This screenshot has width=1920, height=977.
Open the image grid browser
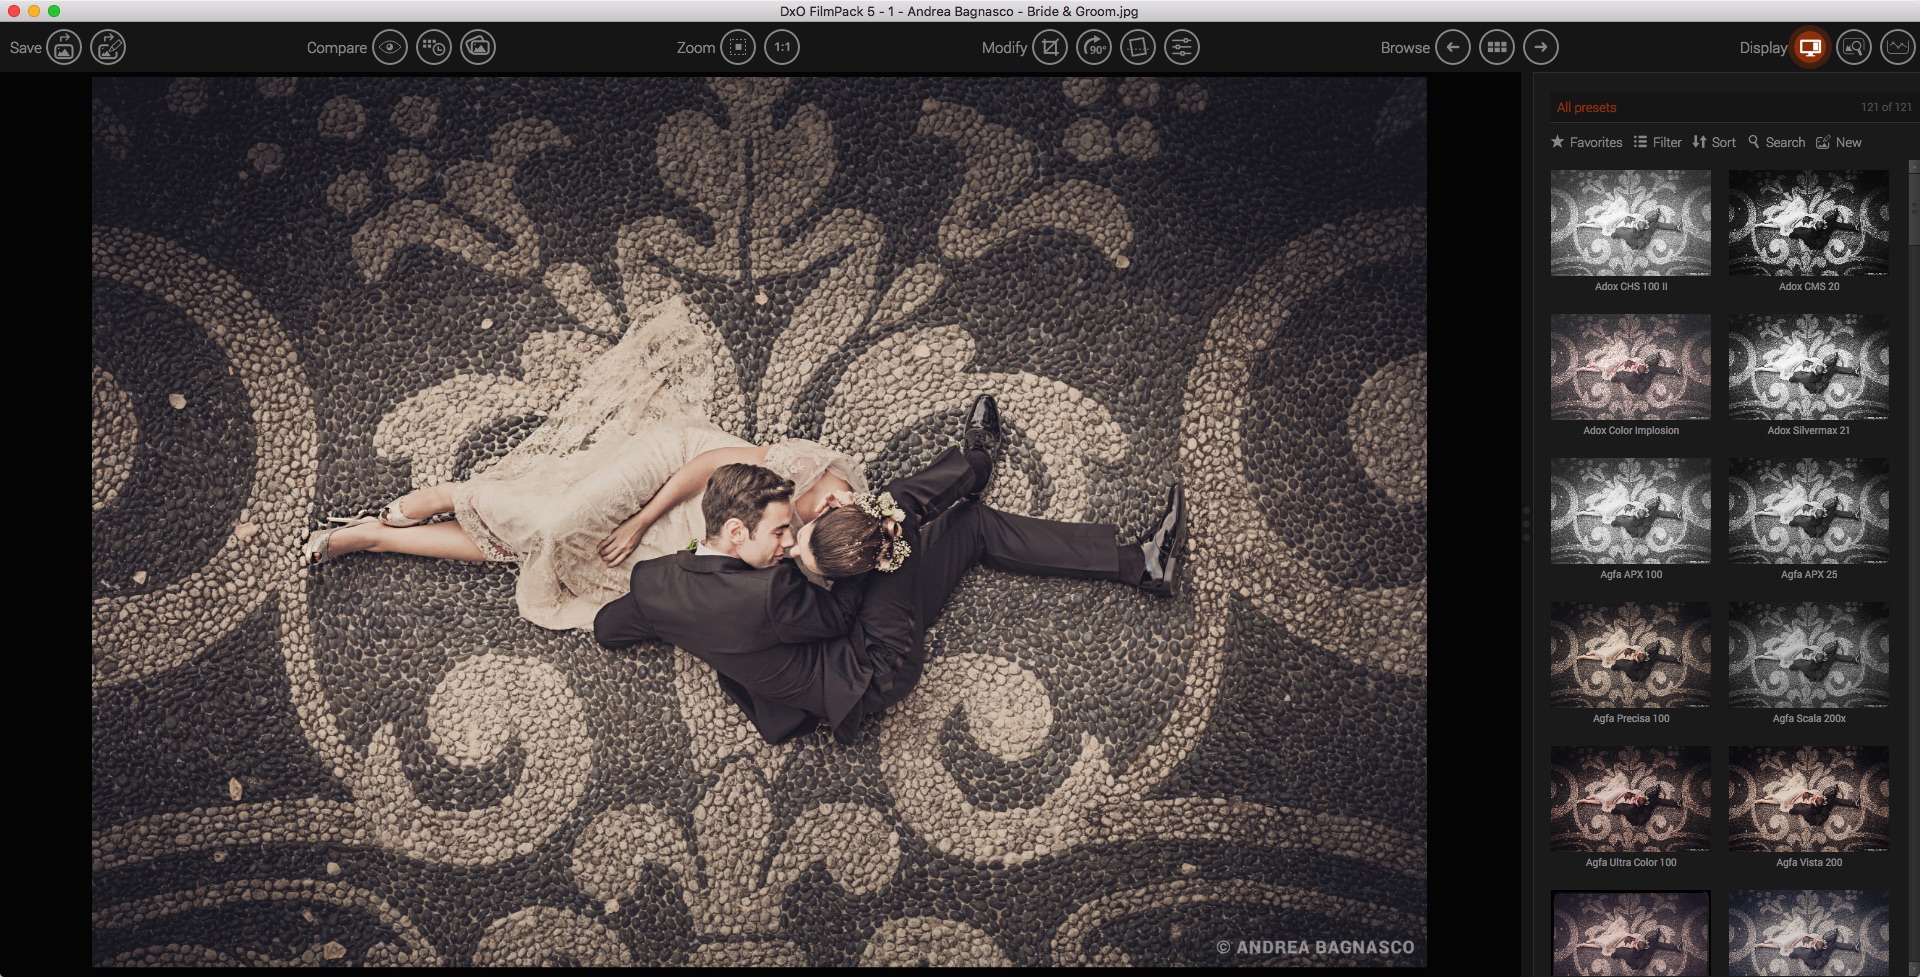(x=1496, y=47)
